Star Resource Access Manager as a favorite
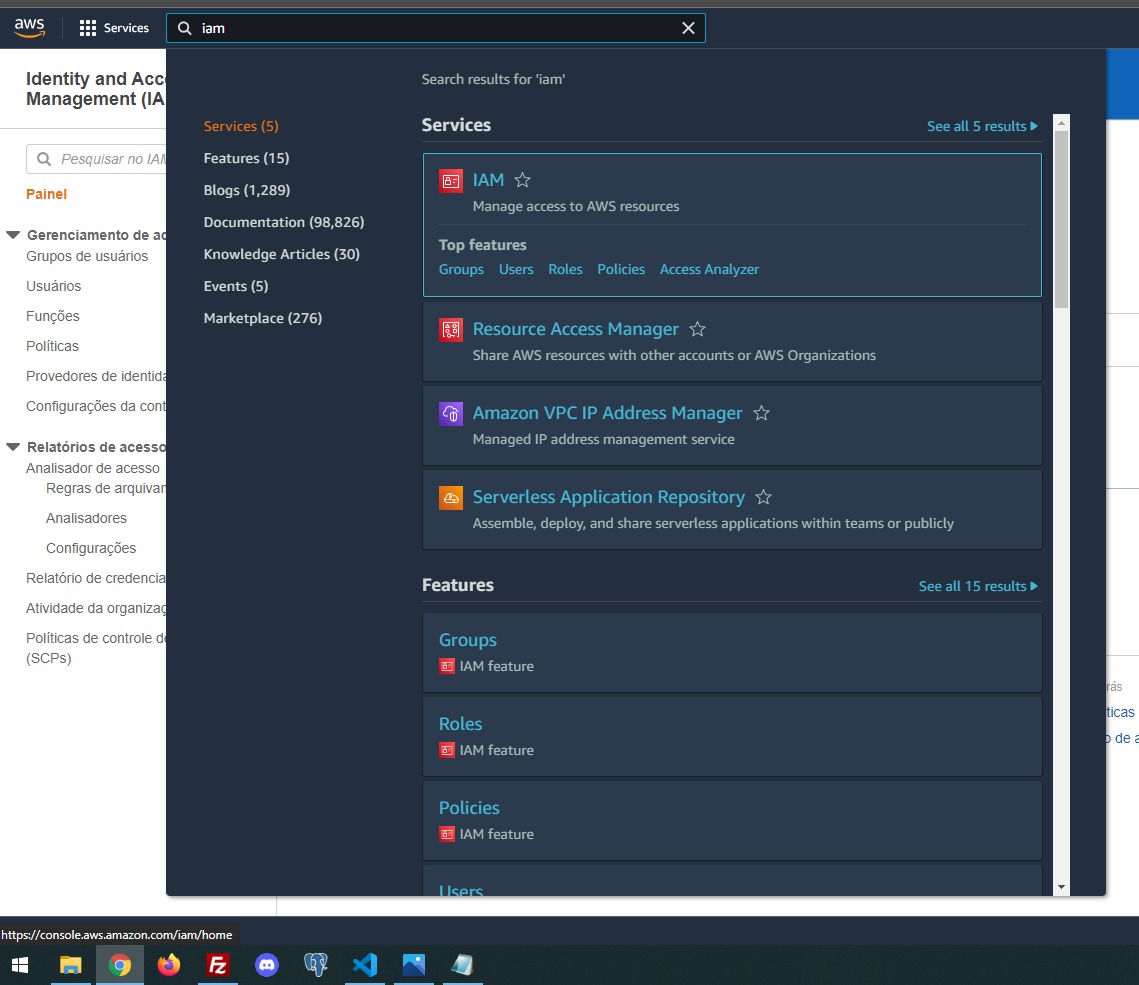The image size is (1139, 985). click(697, 330)
